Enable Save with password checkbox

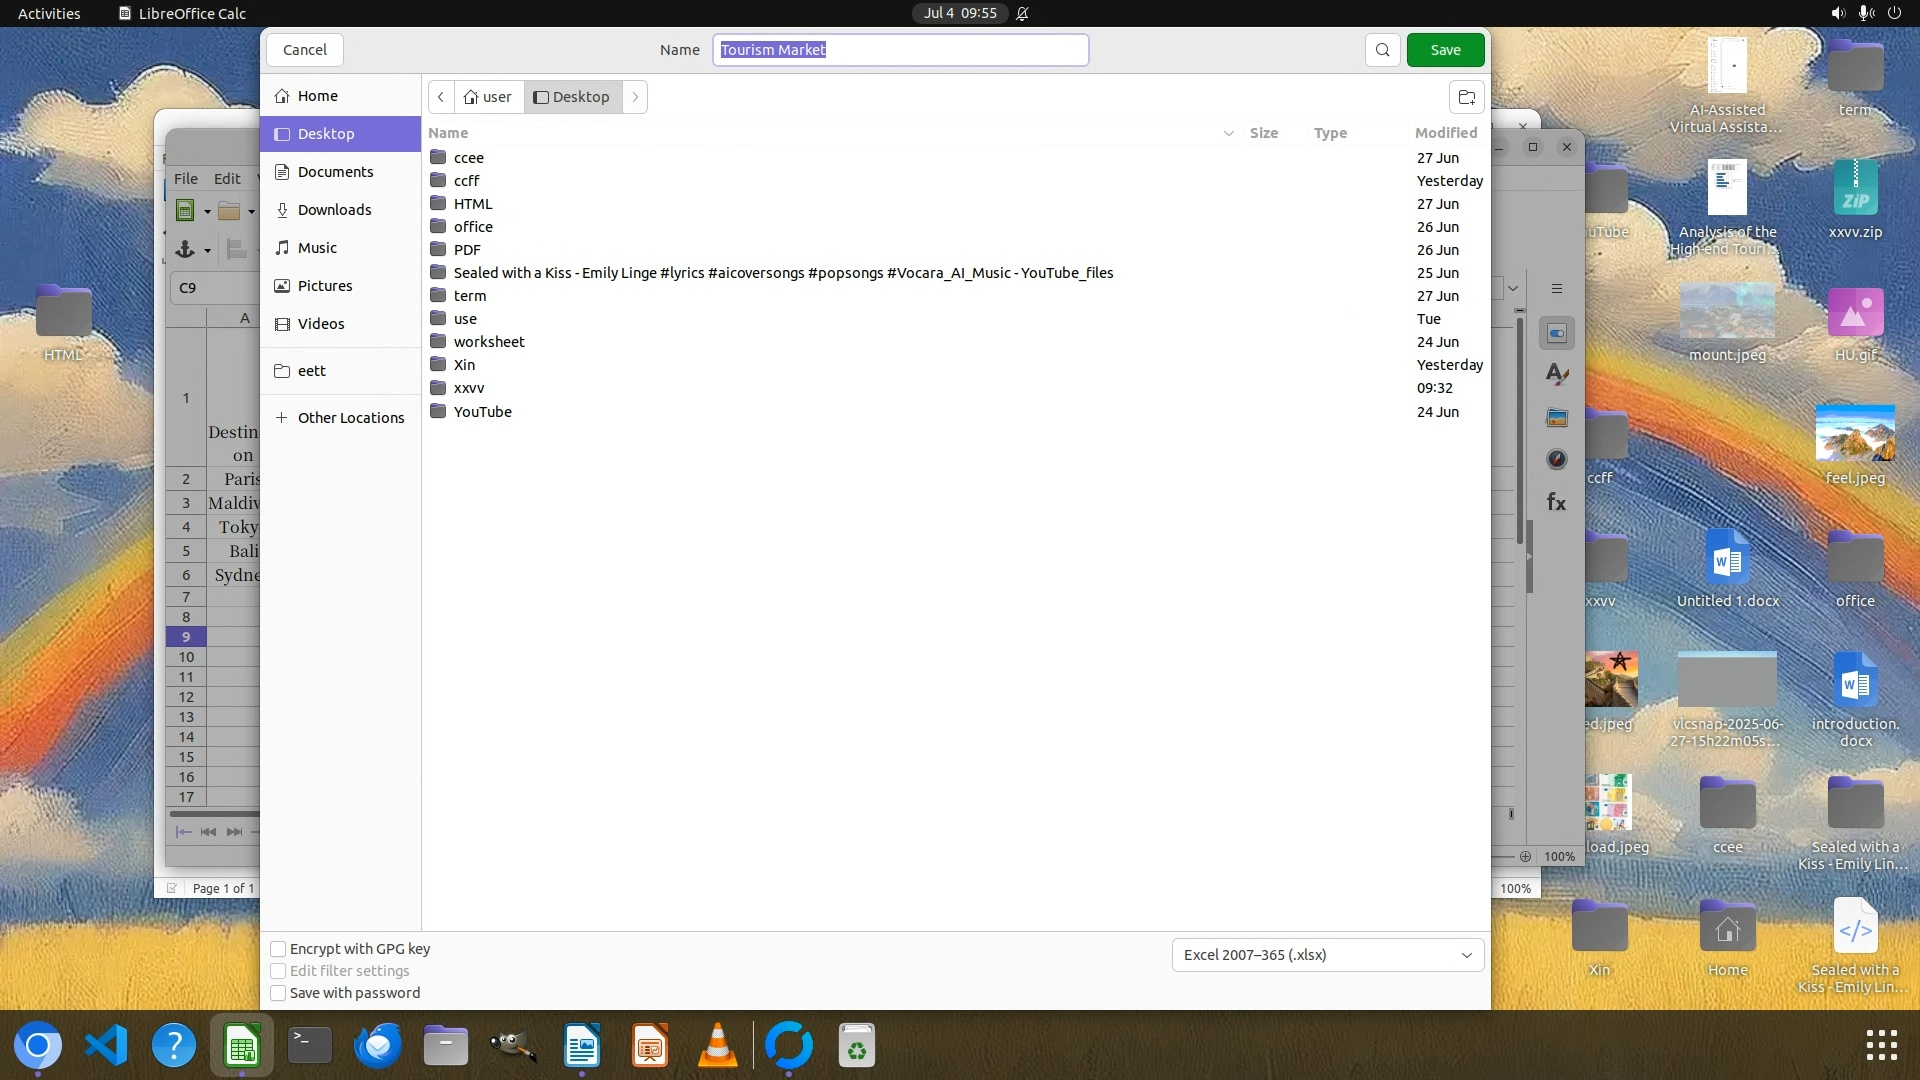(x=279, y=993)
